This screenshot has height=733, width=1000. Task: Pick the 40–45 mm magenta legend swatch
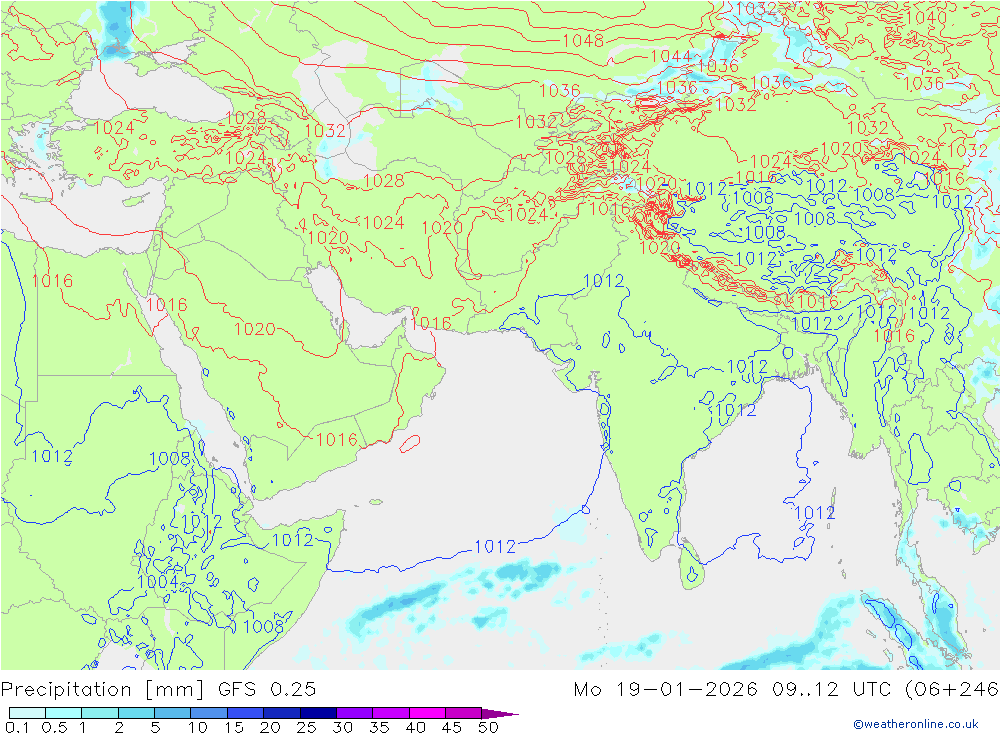pyautogui.click(x=427, y=713)
